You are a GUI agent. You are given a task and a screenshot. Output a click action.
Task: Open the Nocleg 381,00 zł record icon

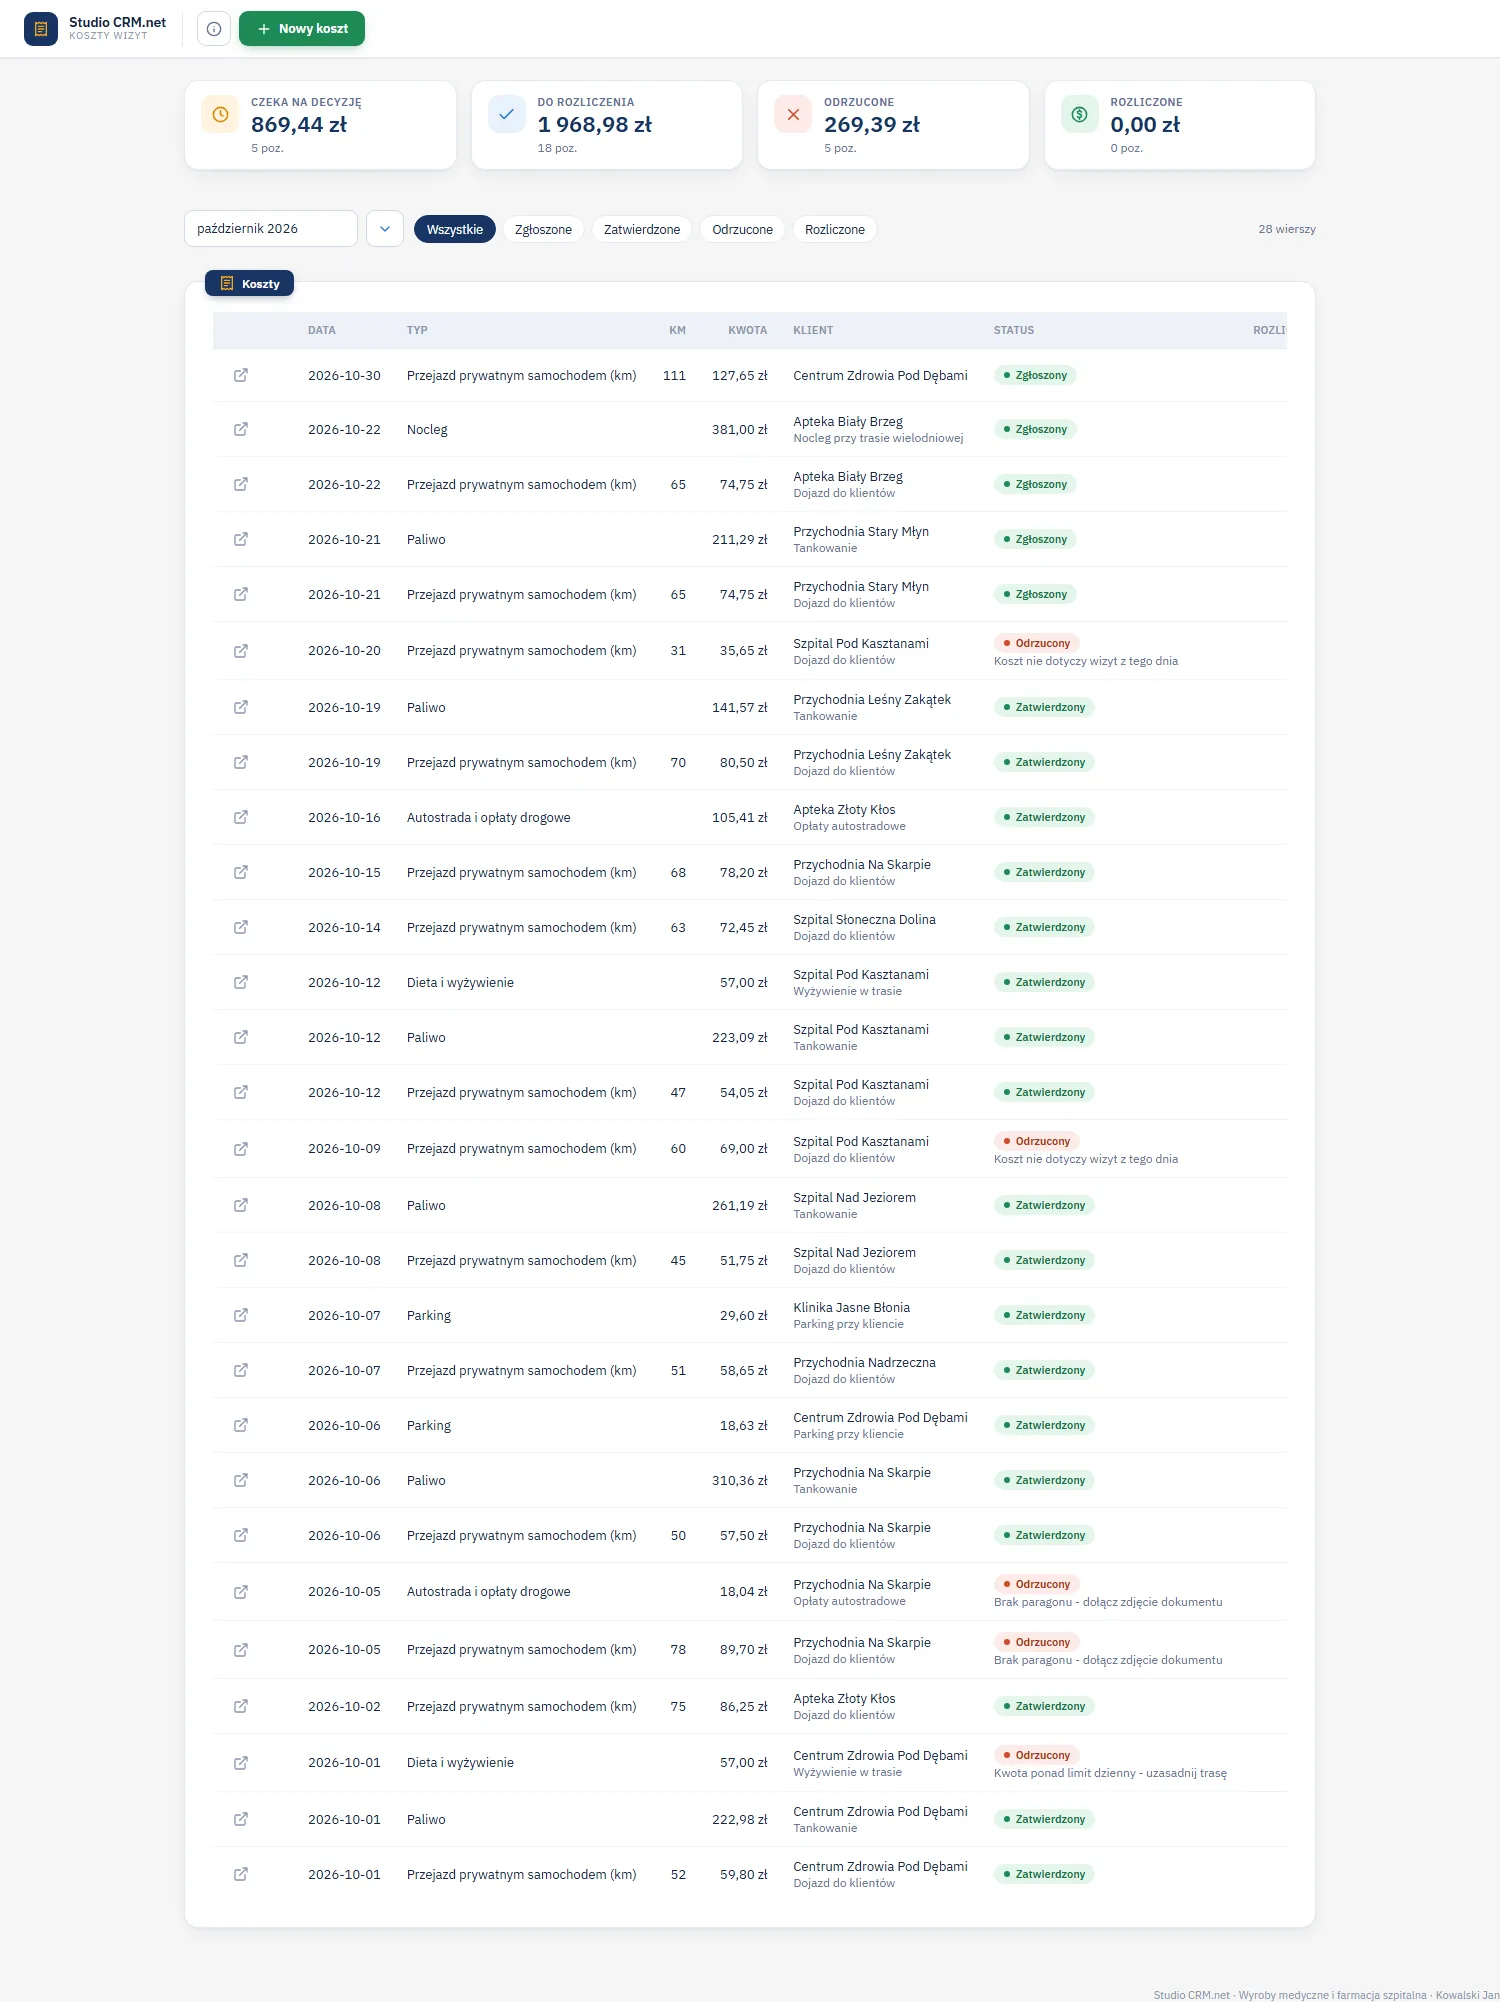pos(241,429)
